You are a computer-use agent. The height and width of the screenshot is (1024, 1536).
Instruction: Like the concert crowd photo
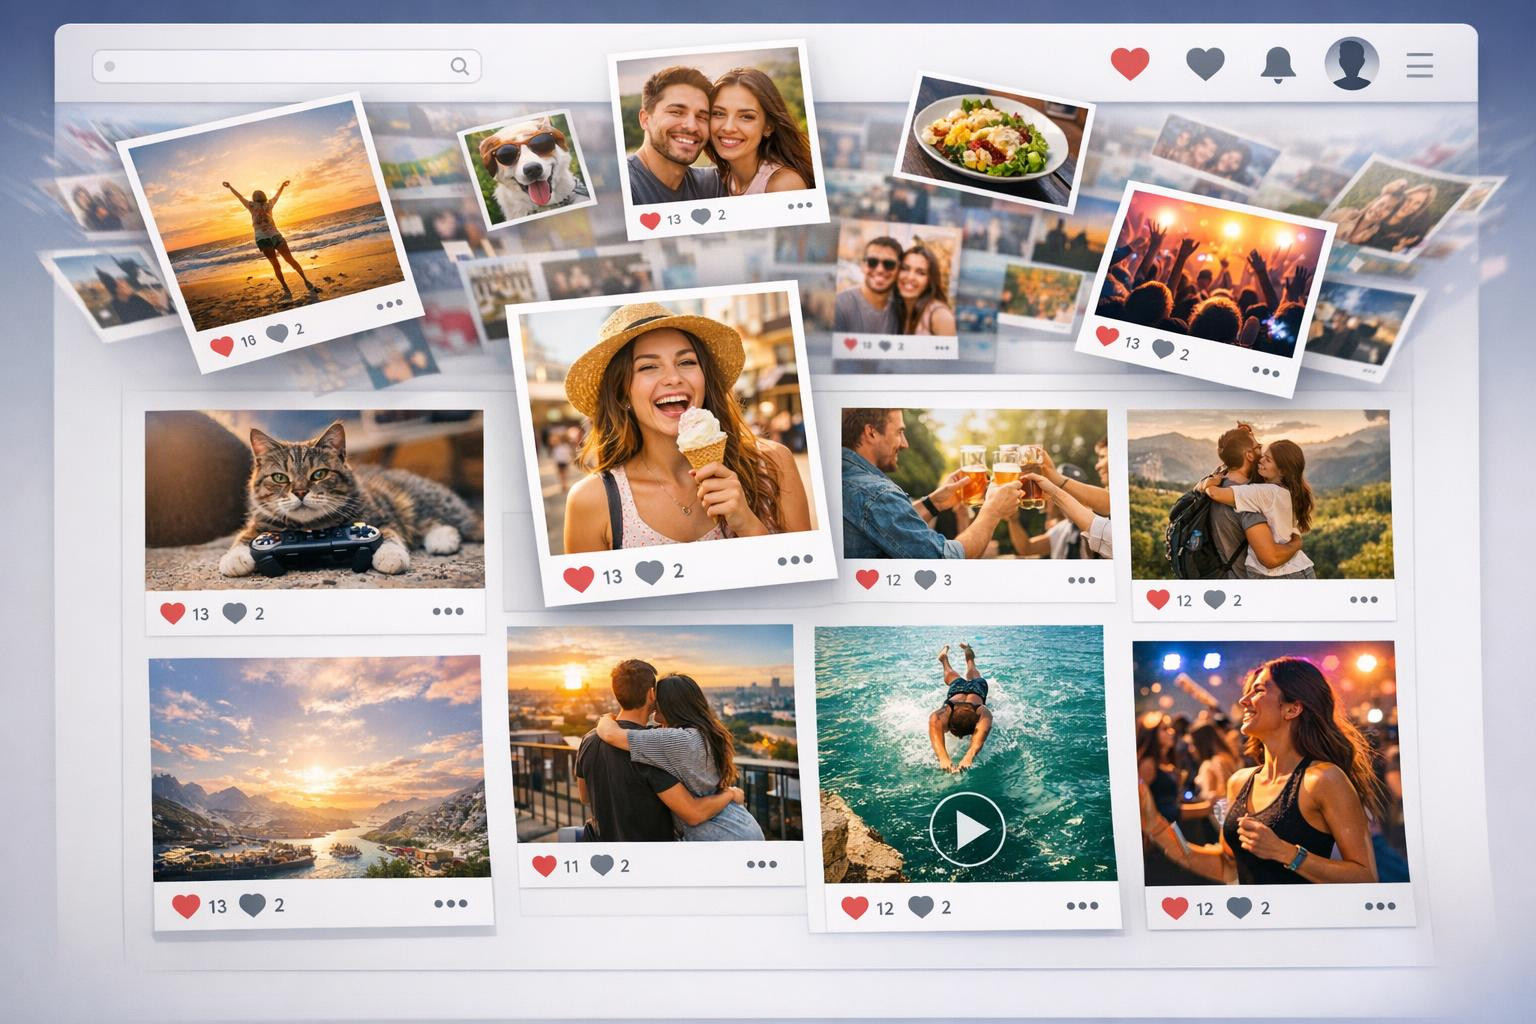pos(1106,337)
